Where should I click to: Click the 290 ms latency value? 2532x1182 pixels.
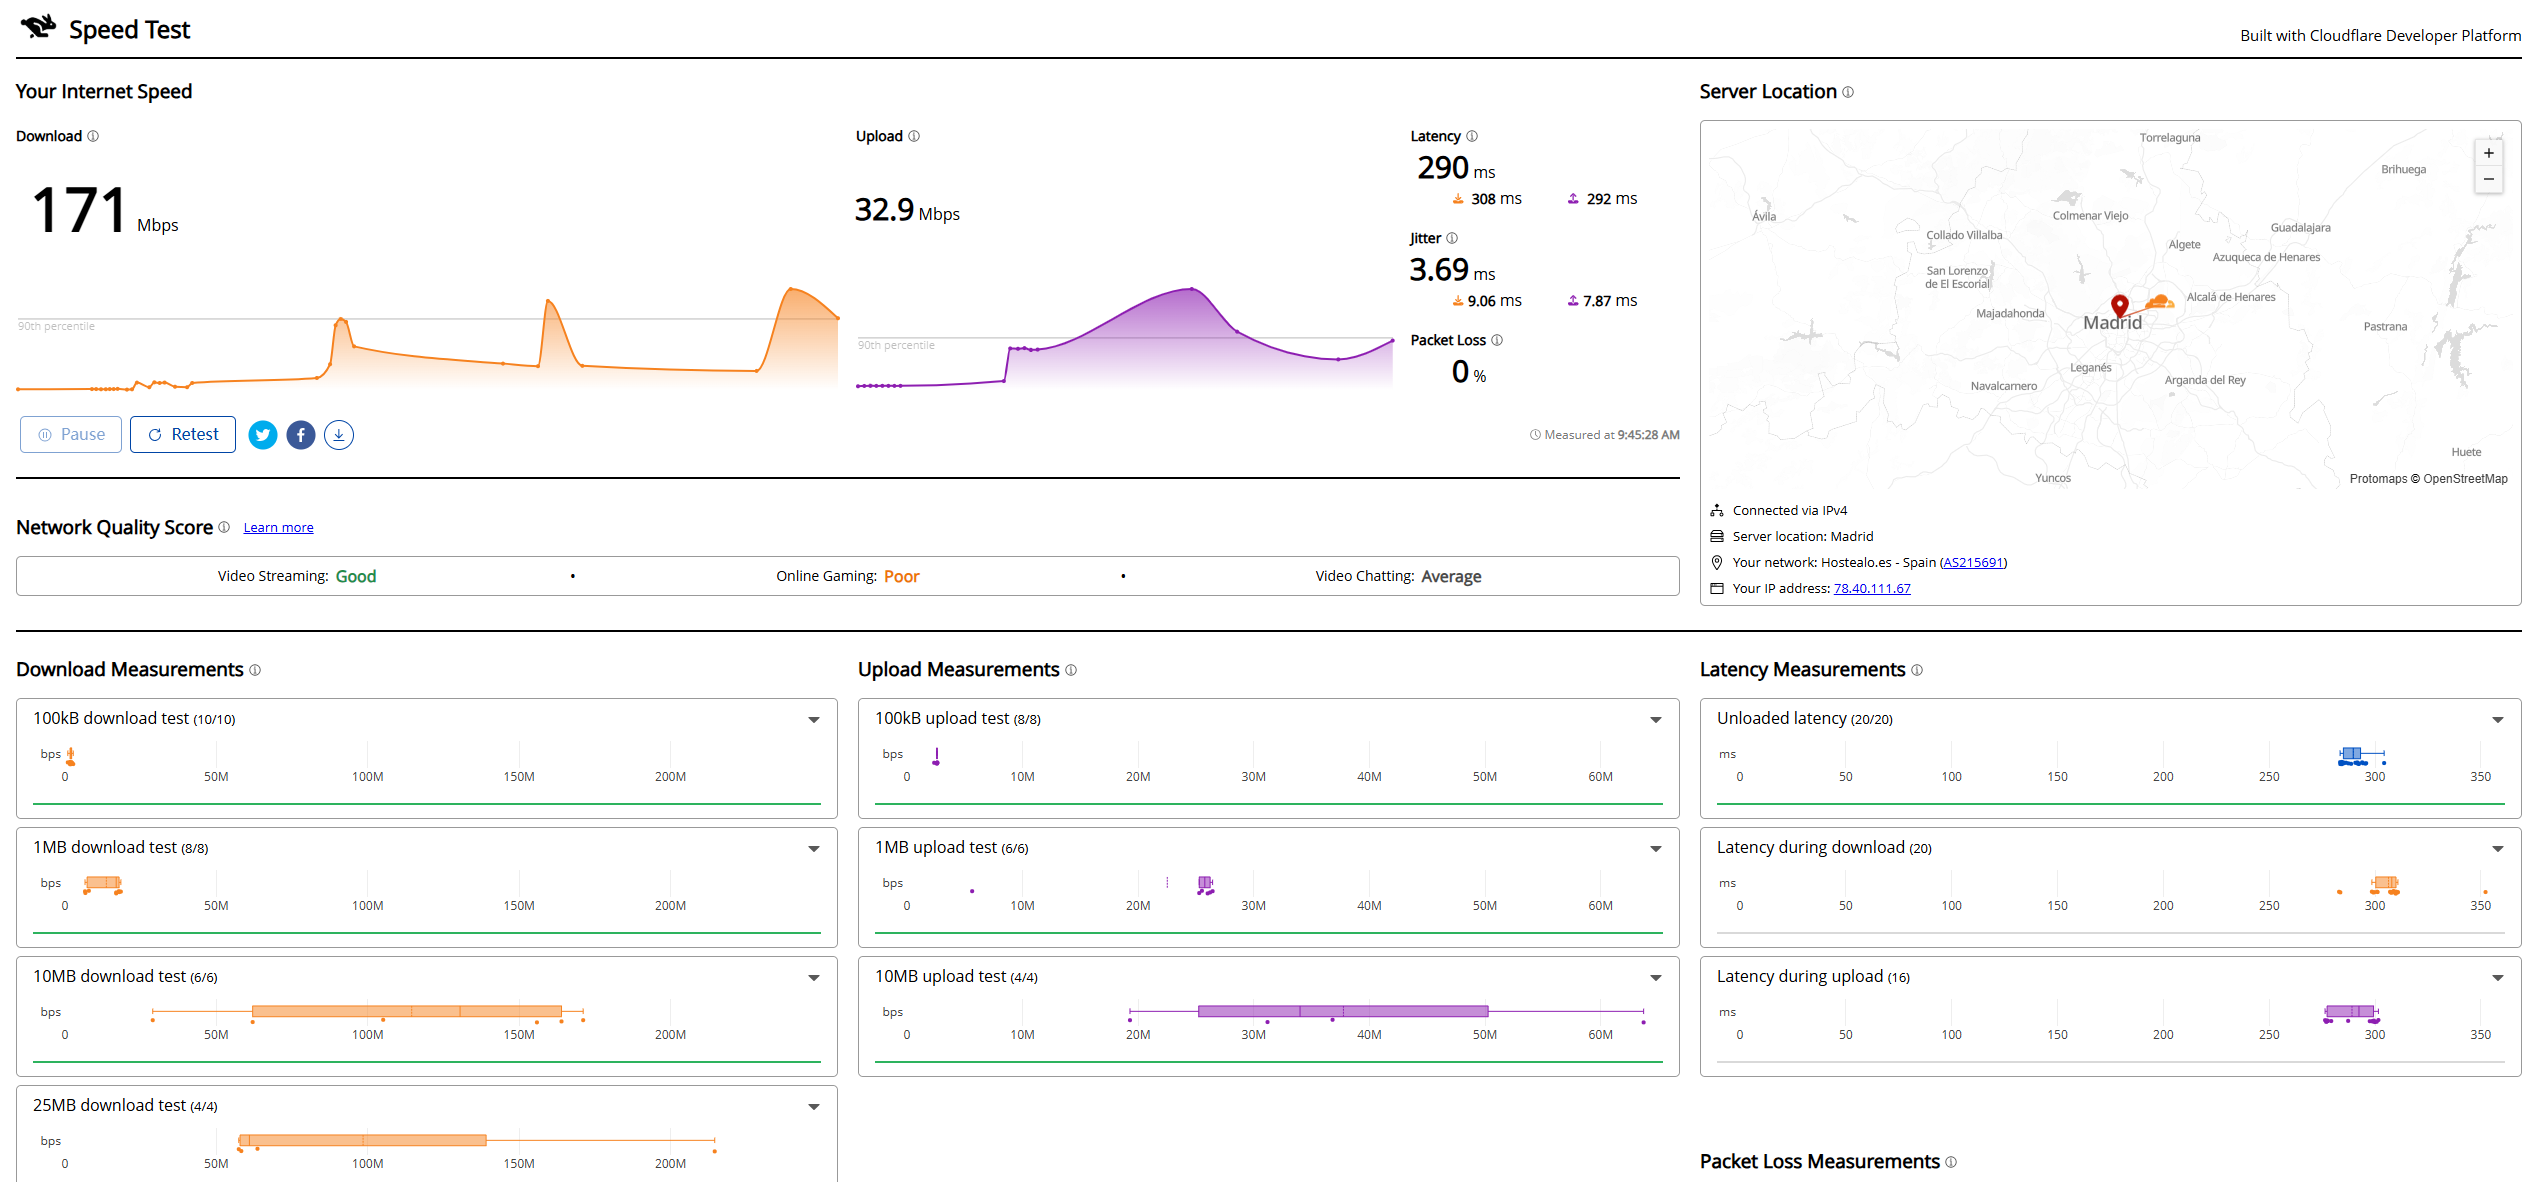(1456, 168)
